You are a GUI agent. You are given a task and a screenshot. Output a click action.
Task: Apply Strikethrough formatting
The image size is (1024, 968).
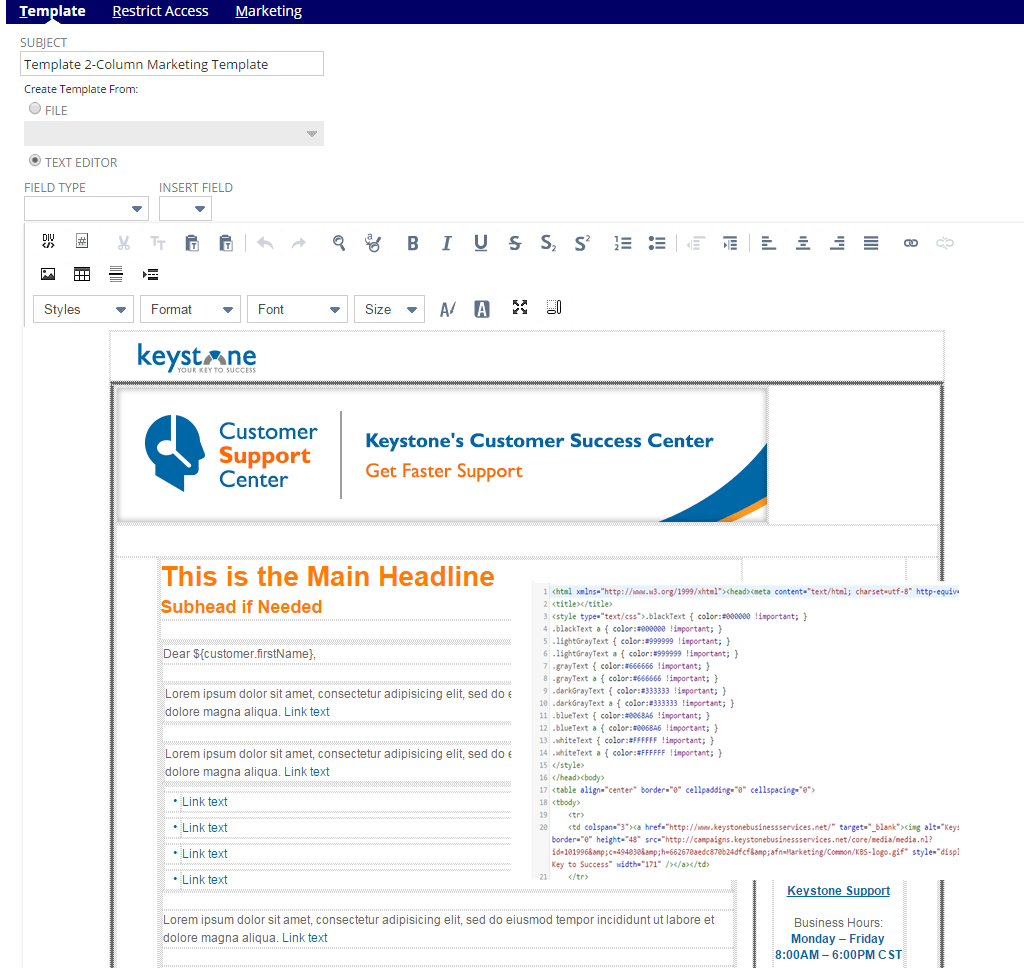pyautogui.click(x=515, y=244)
